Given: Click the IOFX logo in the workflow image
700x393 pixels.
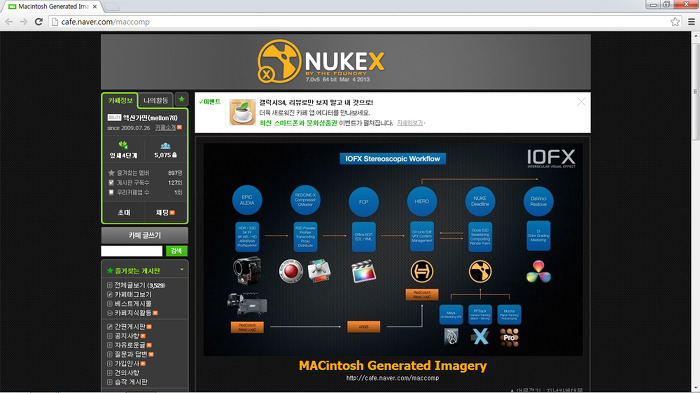Looking at the screenshot, I should pyautogui.click(x=551, y=159).
